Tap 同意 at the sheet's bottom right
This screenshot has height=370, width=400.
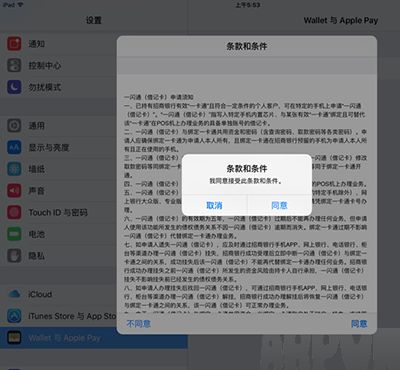359,324
